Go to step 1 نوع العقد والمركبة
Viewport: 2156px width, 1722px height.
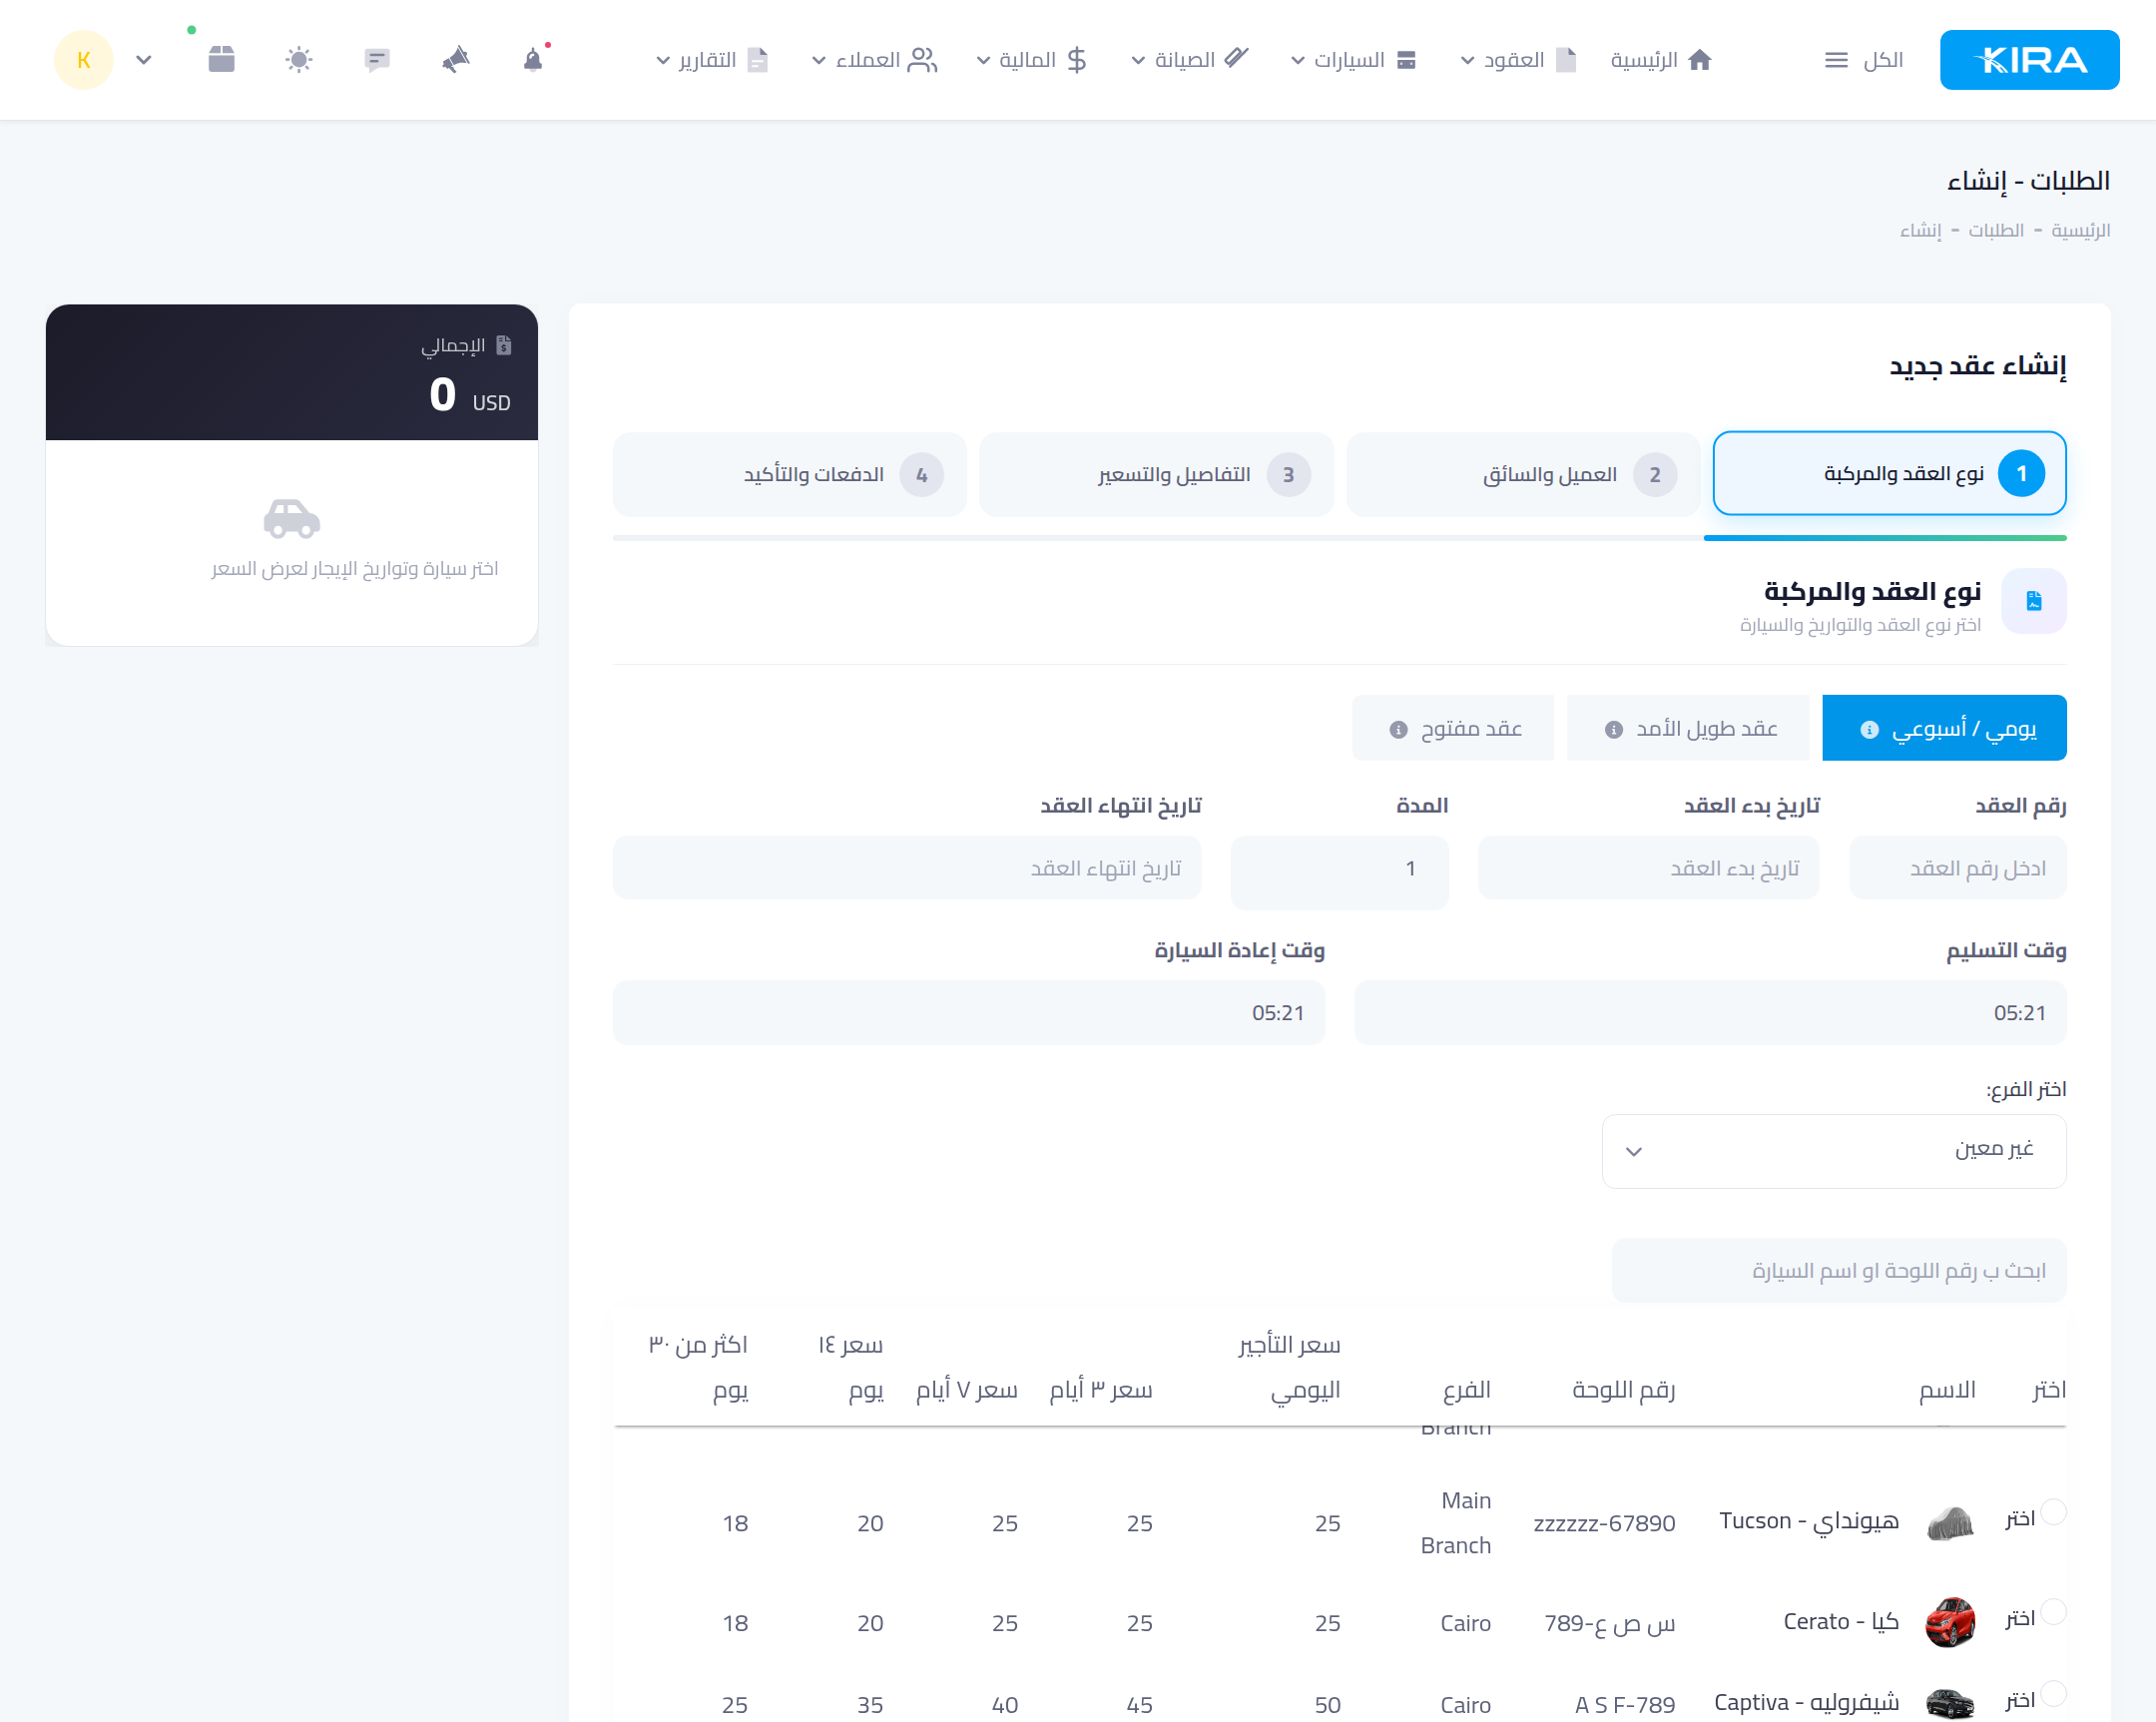pos(1889,473)
